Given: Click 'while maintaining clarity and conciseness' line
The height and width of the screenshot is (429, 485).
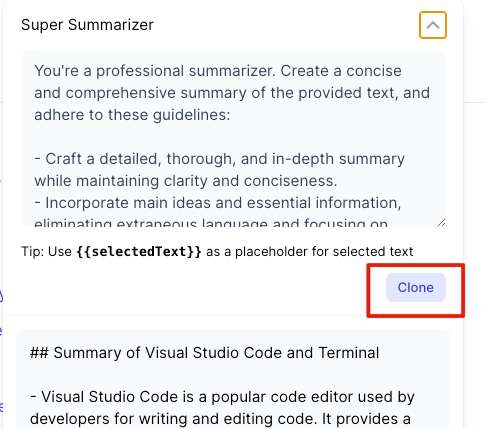Looking at the screenshot, I should point(186,181).
